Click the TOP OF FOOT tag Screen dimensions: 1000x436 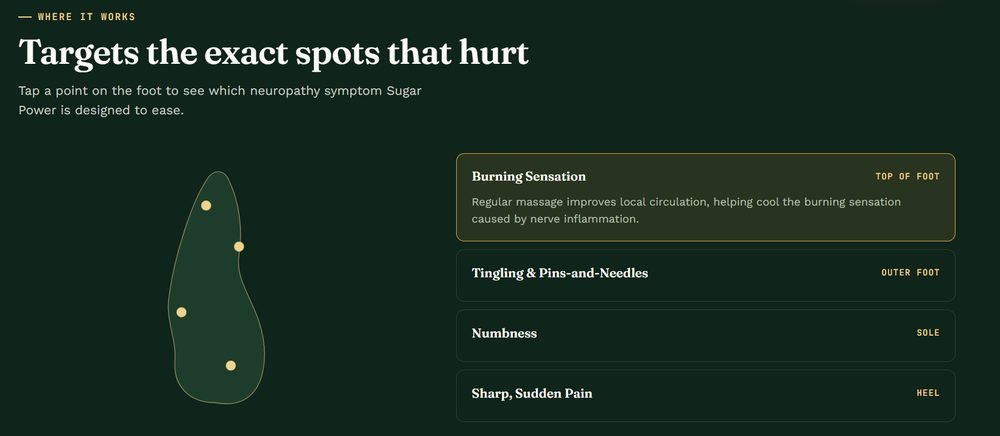[907, 177]
